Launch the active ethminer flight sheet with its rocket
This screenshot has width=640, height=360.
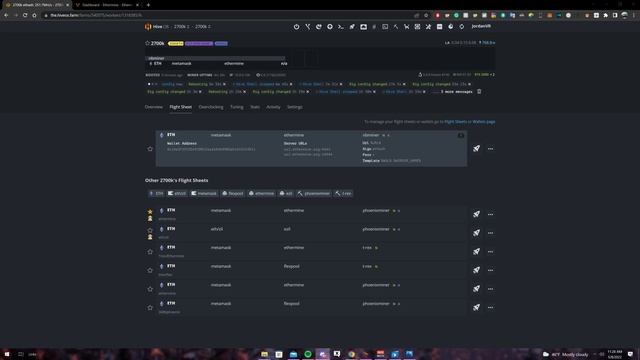[476, 149]
